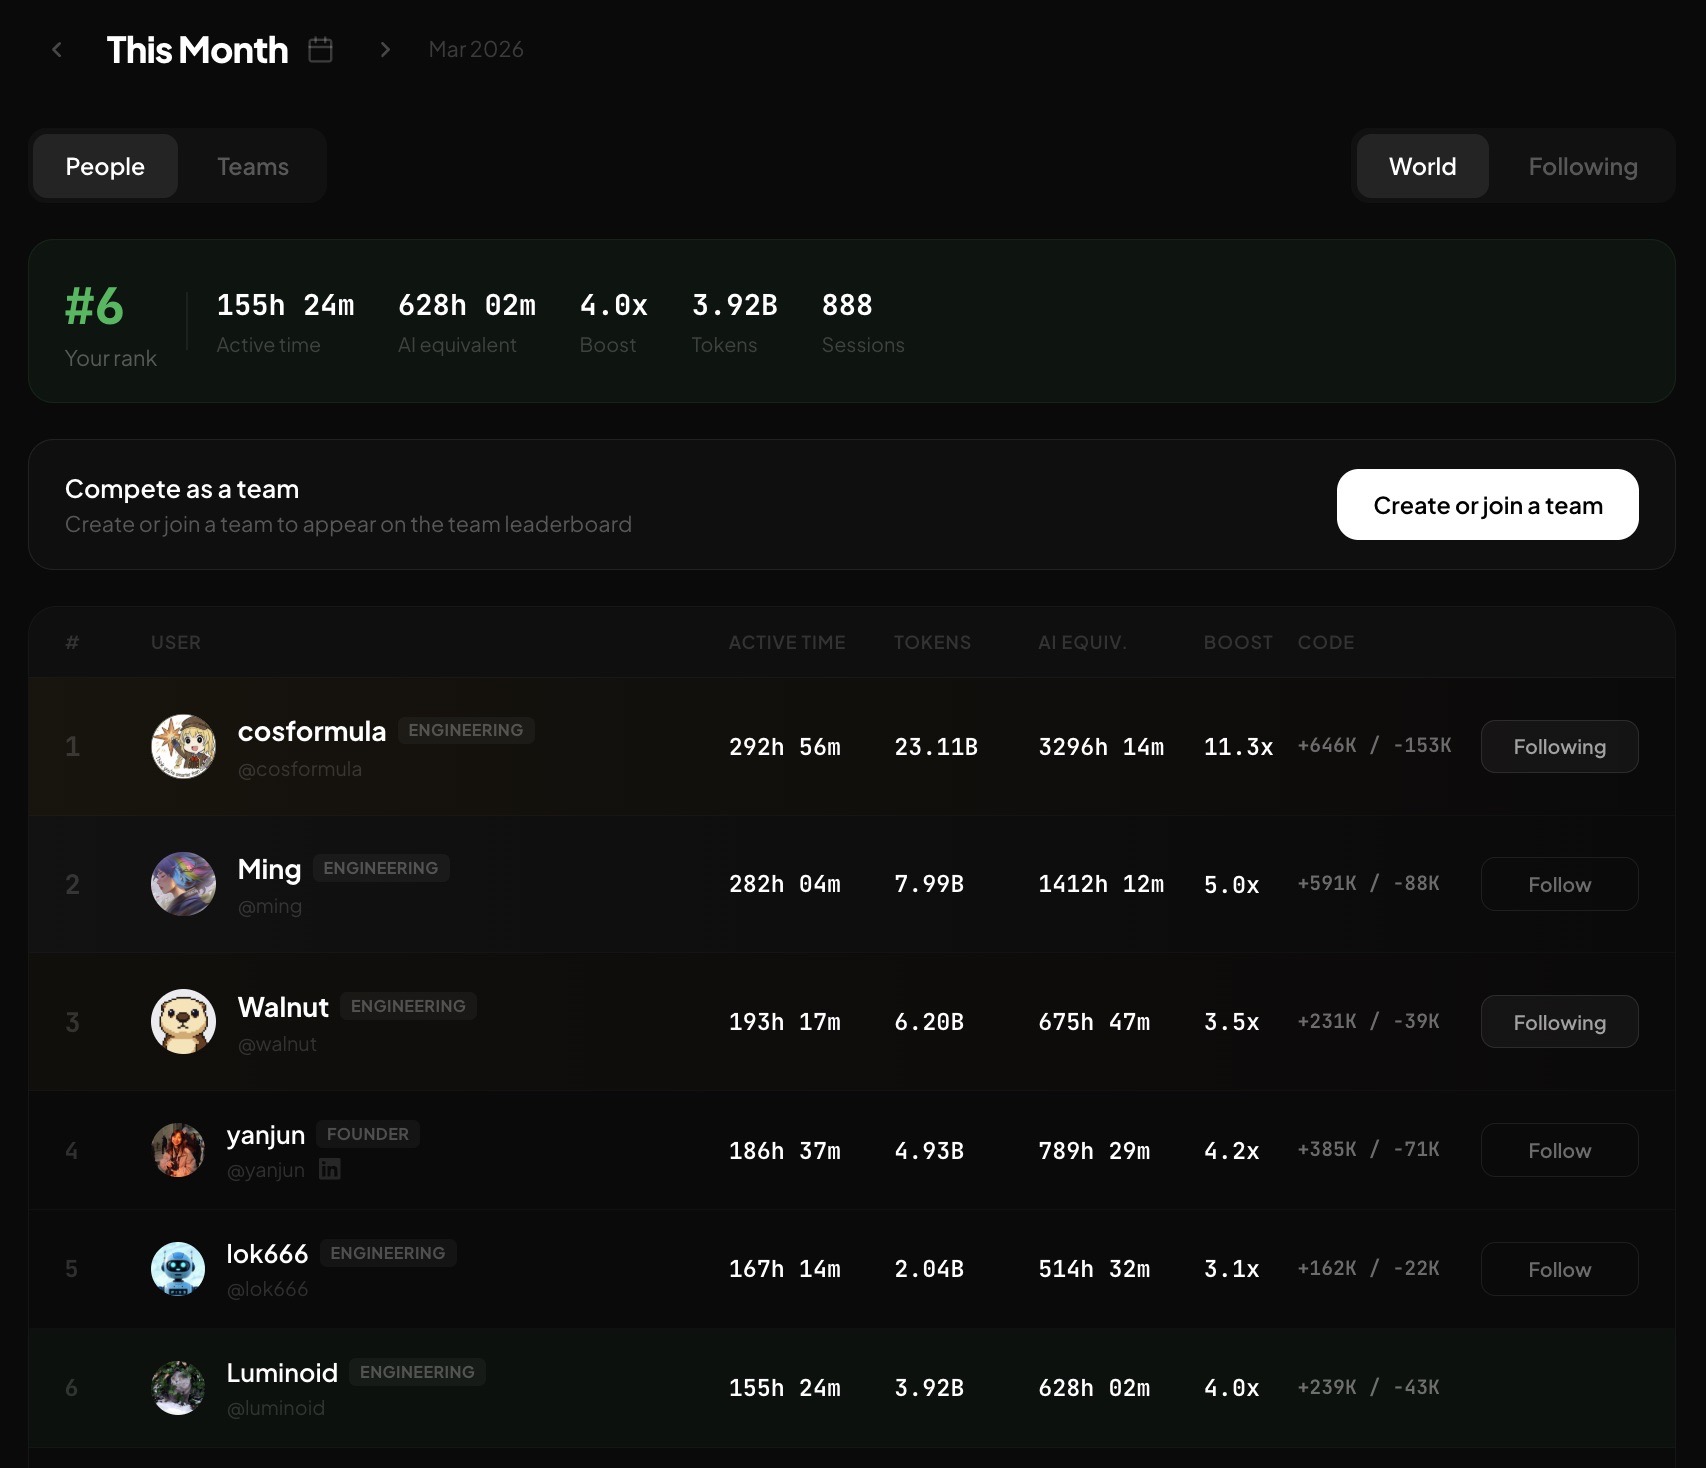Image resolution: width=1706 pixels, height=1468 pixels.
Task: Toggle Following state for Walnut
Action: point(1559,1022)
